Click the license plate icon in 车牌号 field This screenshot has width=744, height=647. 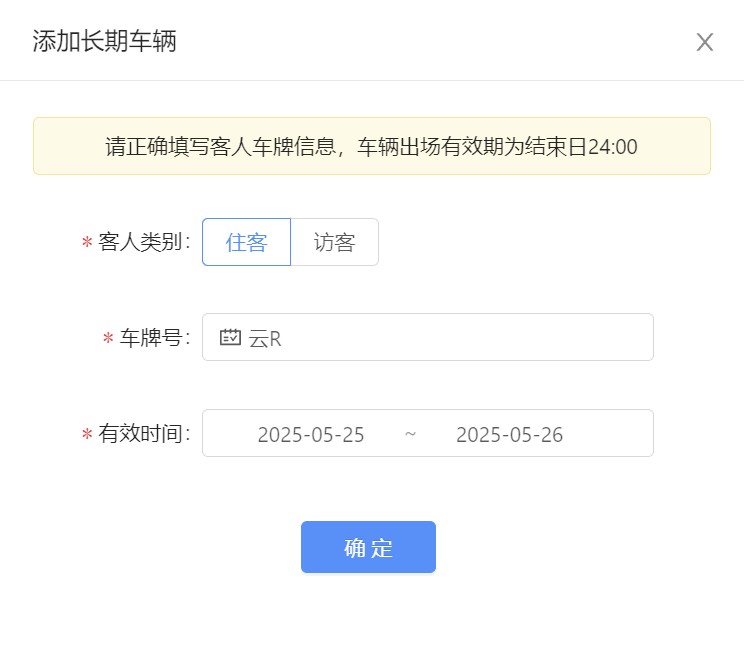[x=230, y=337]
